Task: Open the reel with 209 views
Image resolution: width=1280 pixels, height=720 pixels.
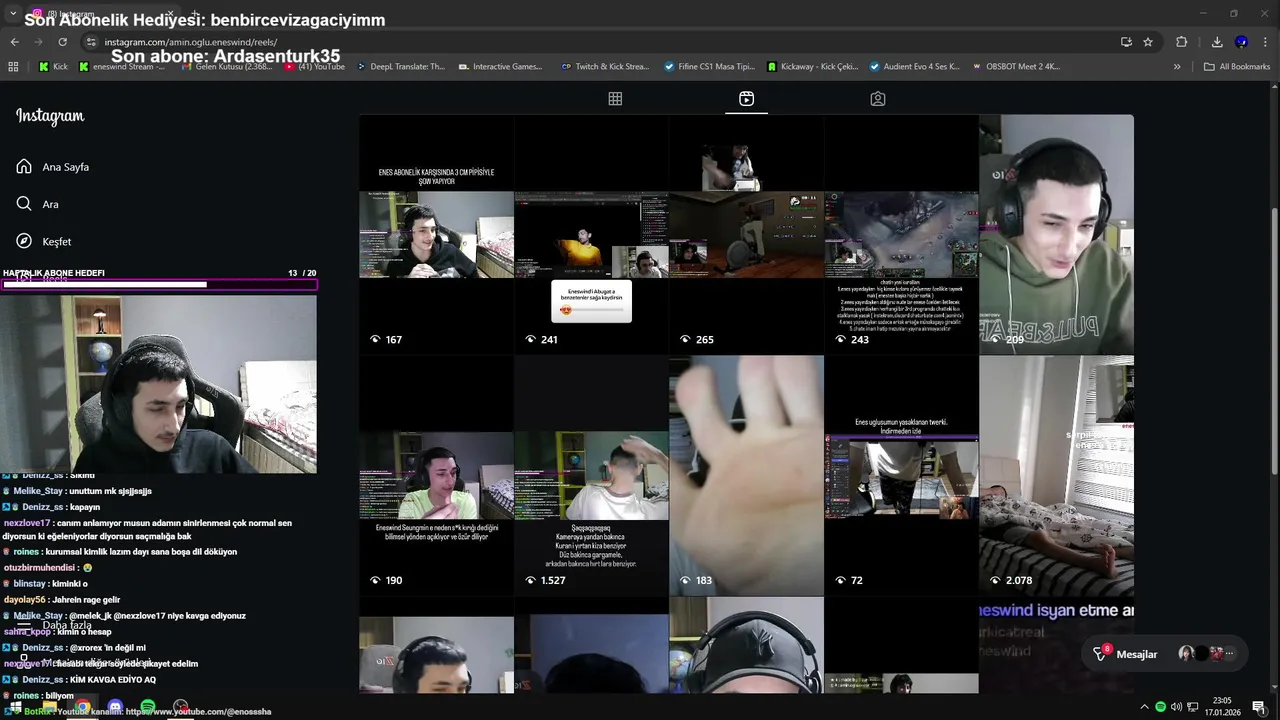Action: pos(1056,234)
